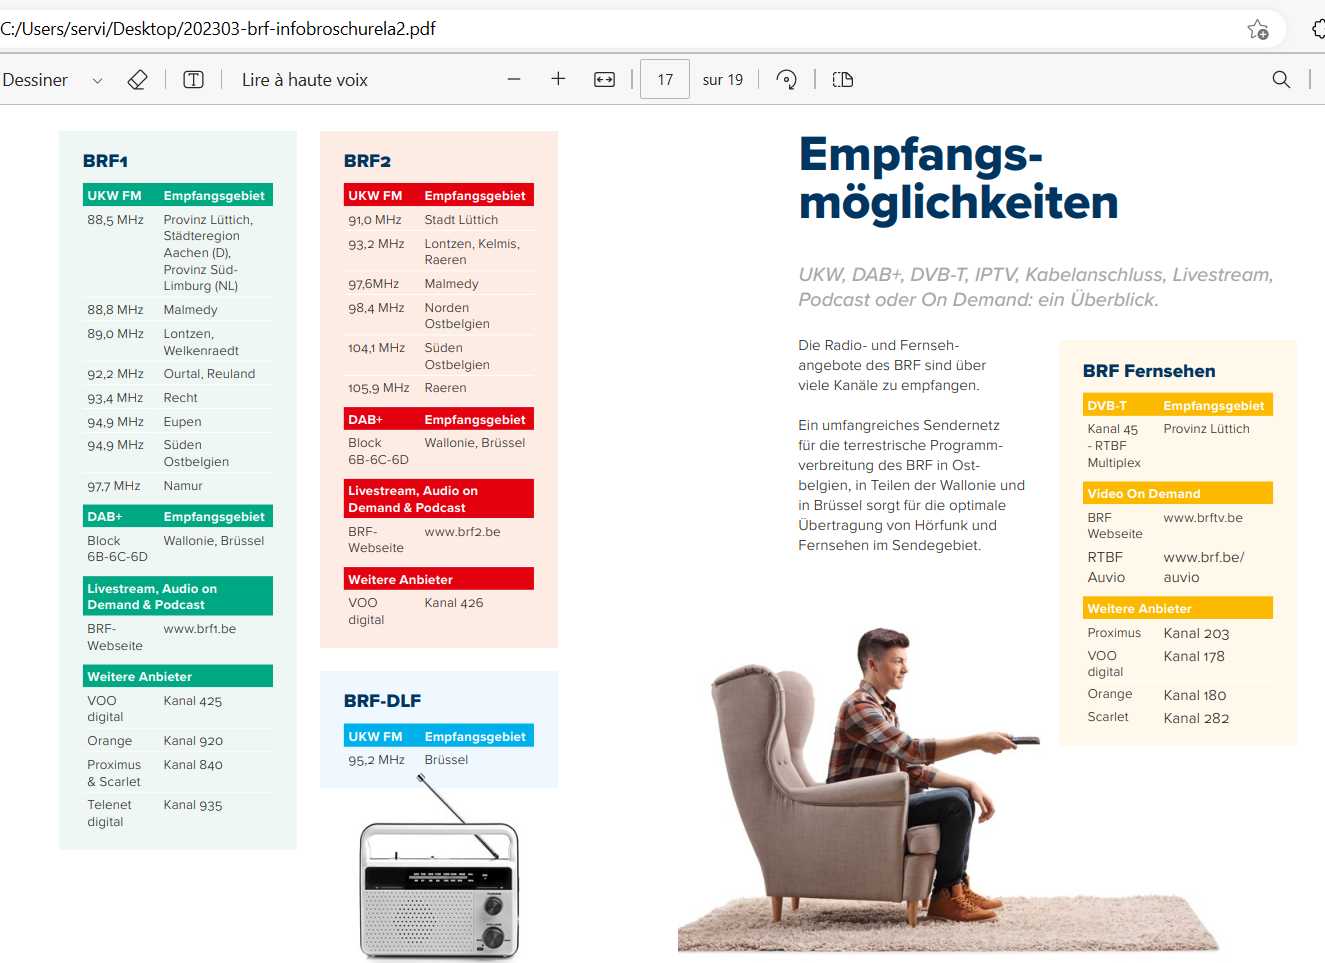The image size is (1325, 963).
Task: Open the www.brf2.be link
Action: coord(462,532)
